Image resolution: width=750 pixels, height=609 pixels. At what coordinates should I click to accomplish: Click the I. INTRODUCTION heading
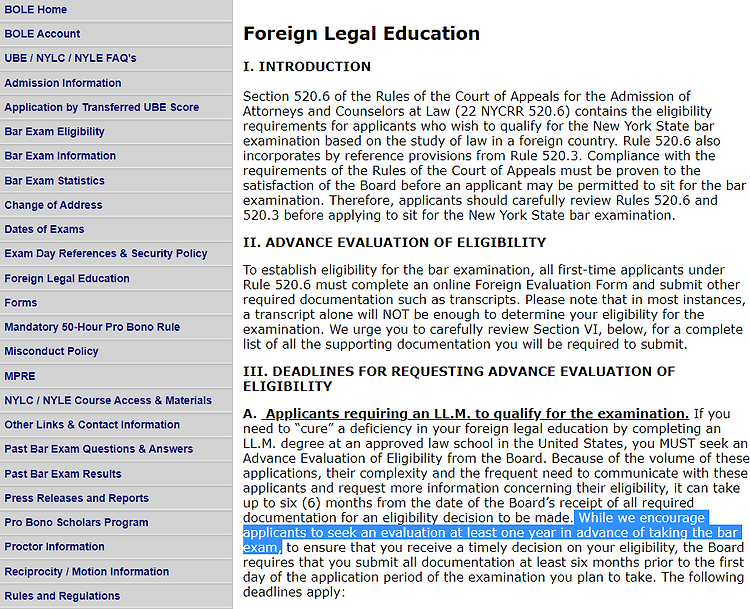click(307, 66)
